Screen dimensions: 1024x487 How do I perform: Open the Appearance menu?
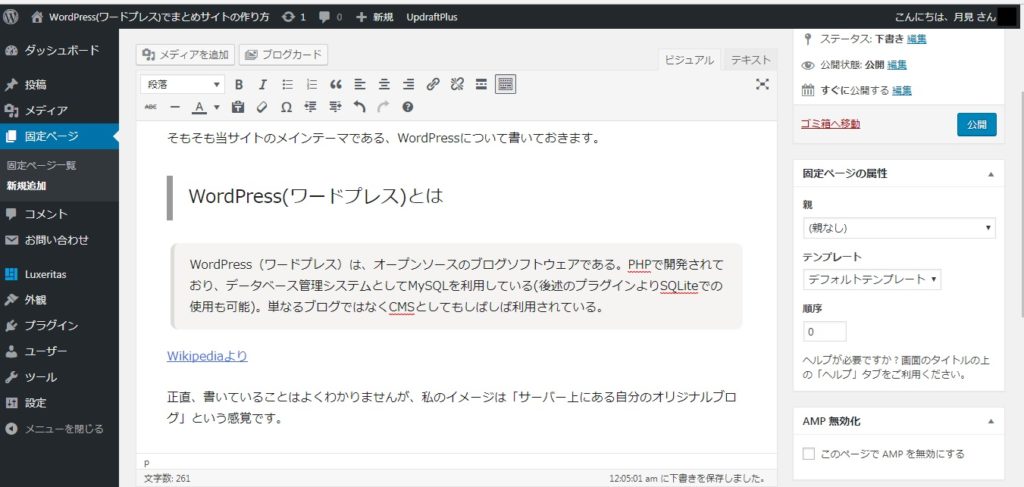59,300
